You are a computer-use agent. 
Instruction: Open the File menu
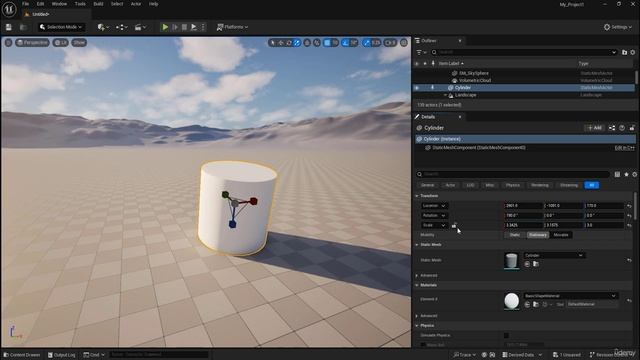[x=25, y=4]
